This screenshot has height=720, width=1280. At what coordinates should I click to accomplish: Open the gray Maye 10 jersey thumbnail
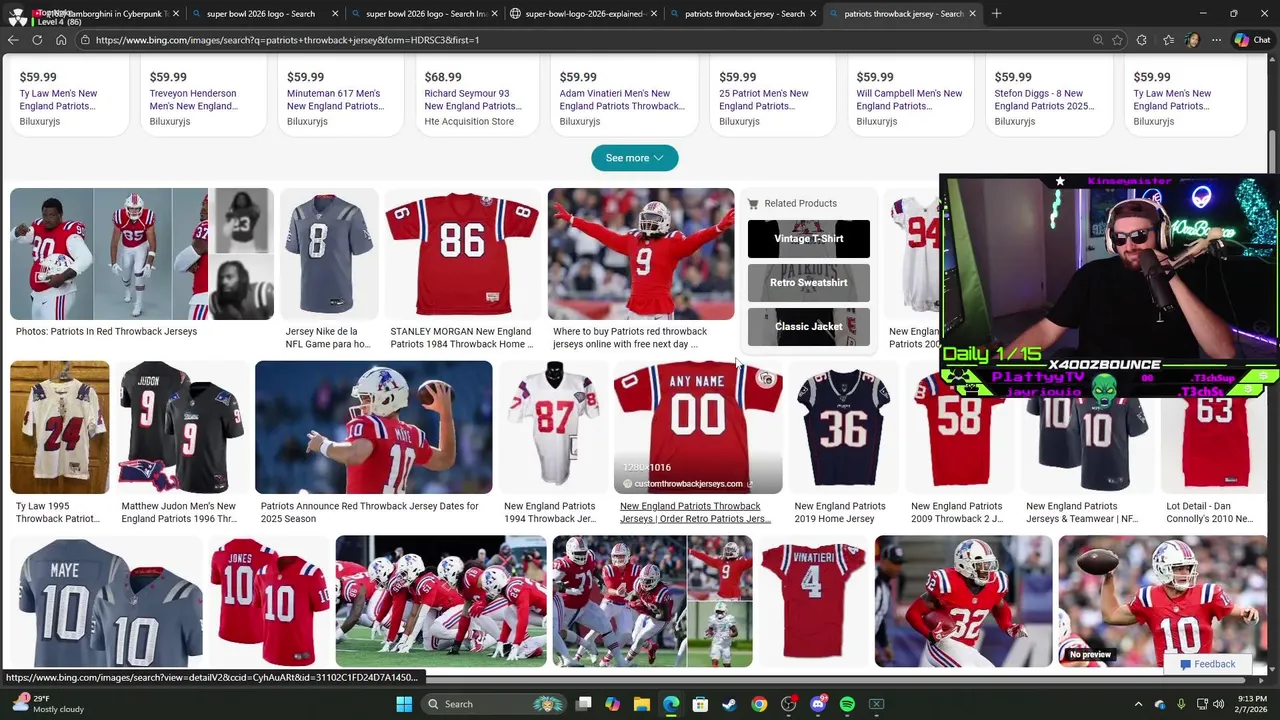click(x=106, y=601)
